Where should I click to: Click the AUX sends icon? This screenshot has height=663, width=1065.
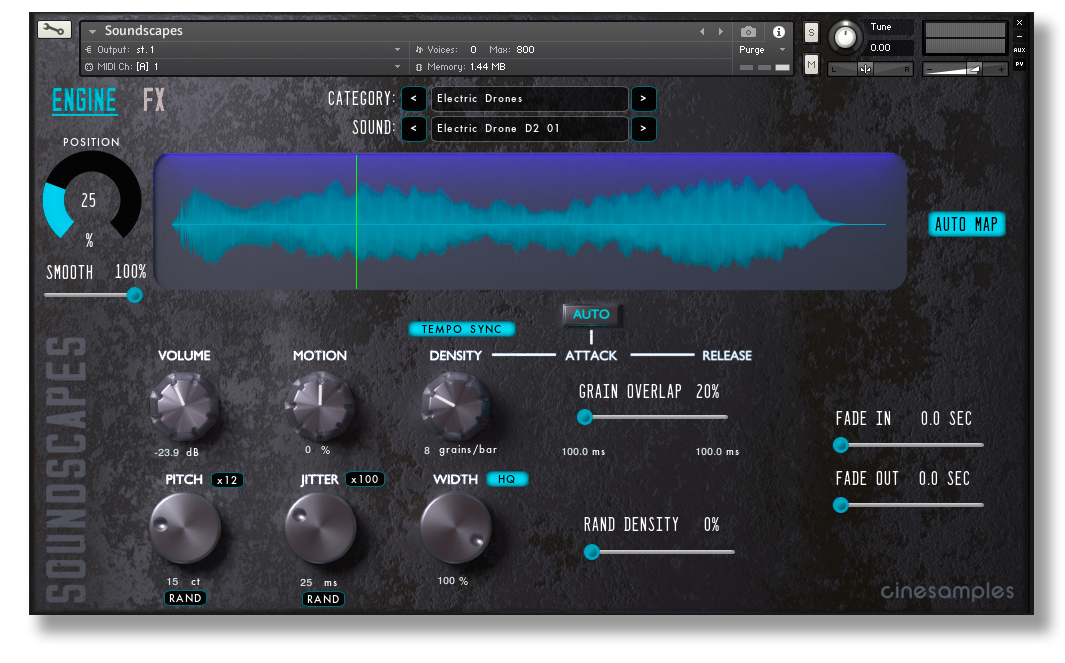[1018, 49]
